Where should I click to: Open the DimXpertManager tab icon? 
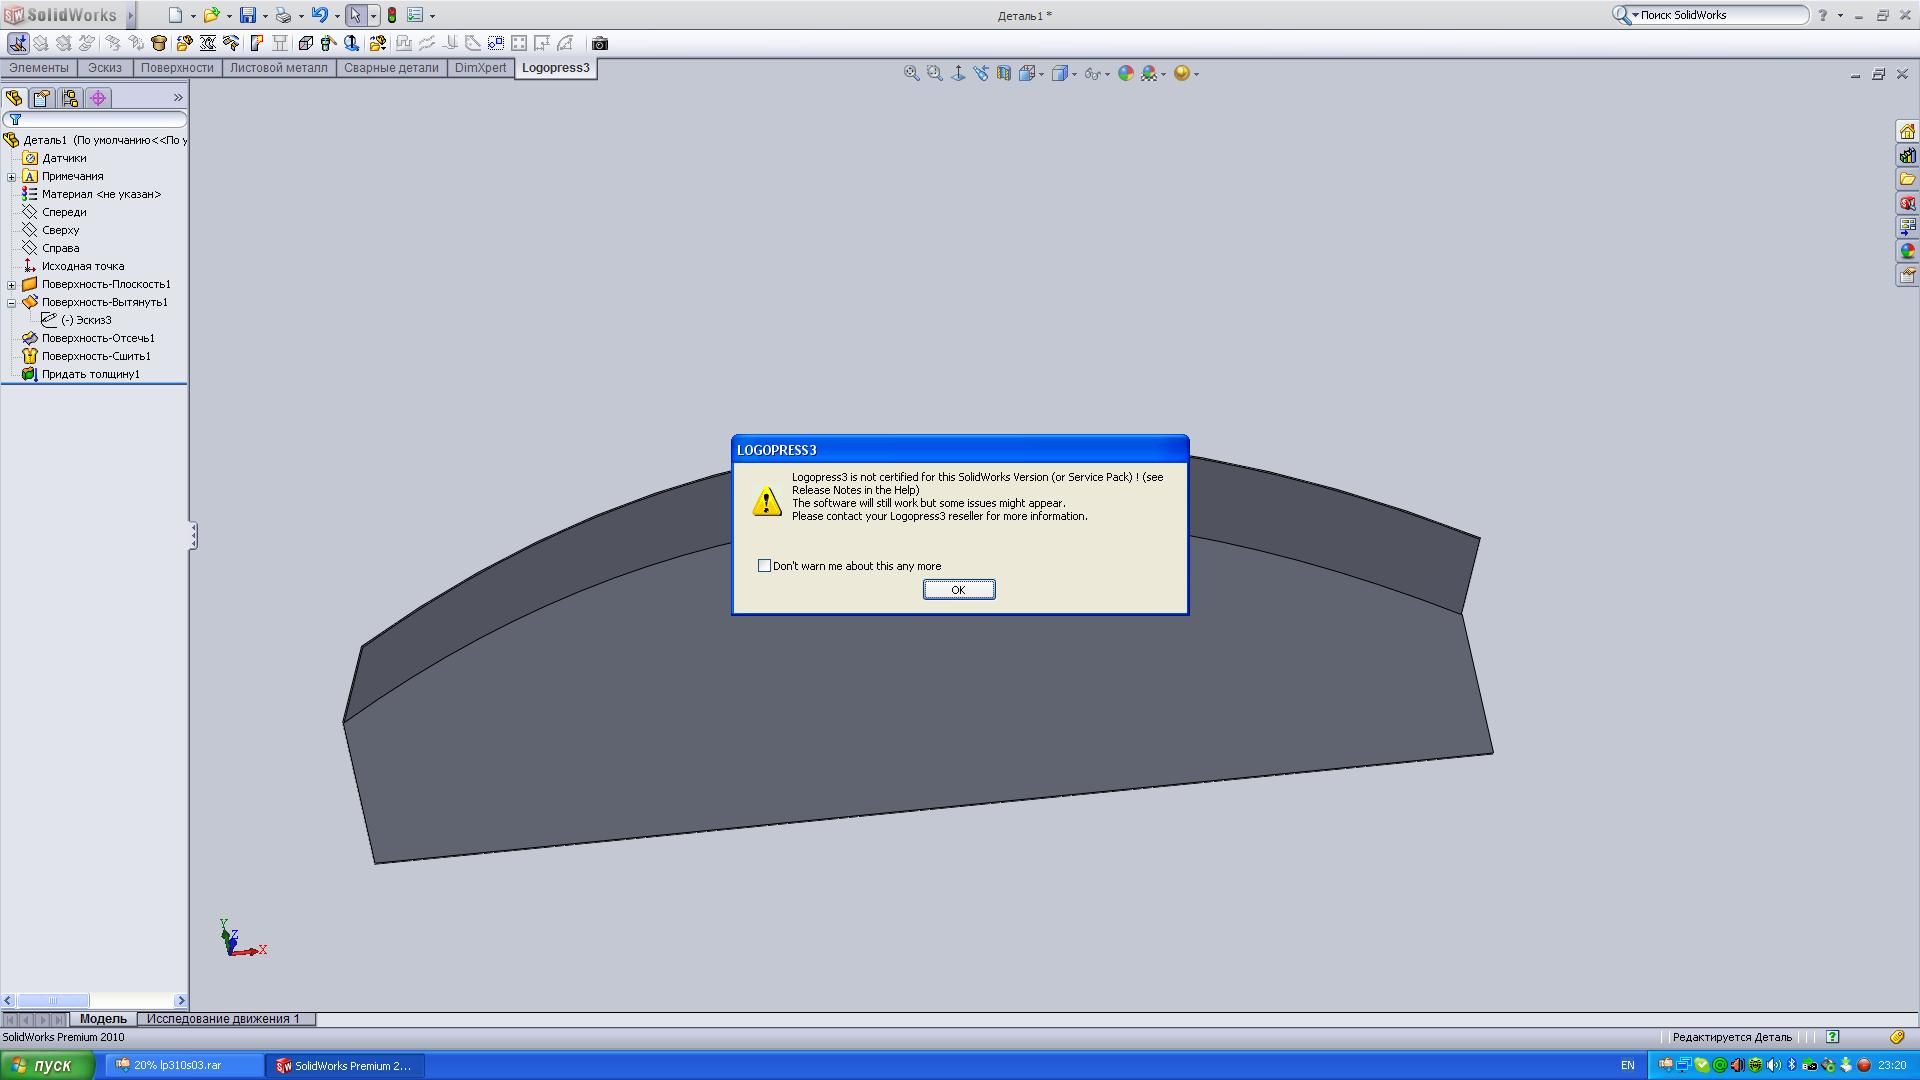point(98,98)
